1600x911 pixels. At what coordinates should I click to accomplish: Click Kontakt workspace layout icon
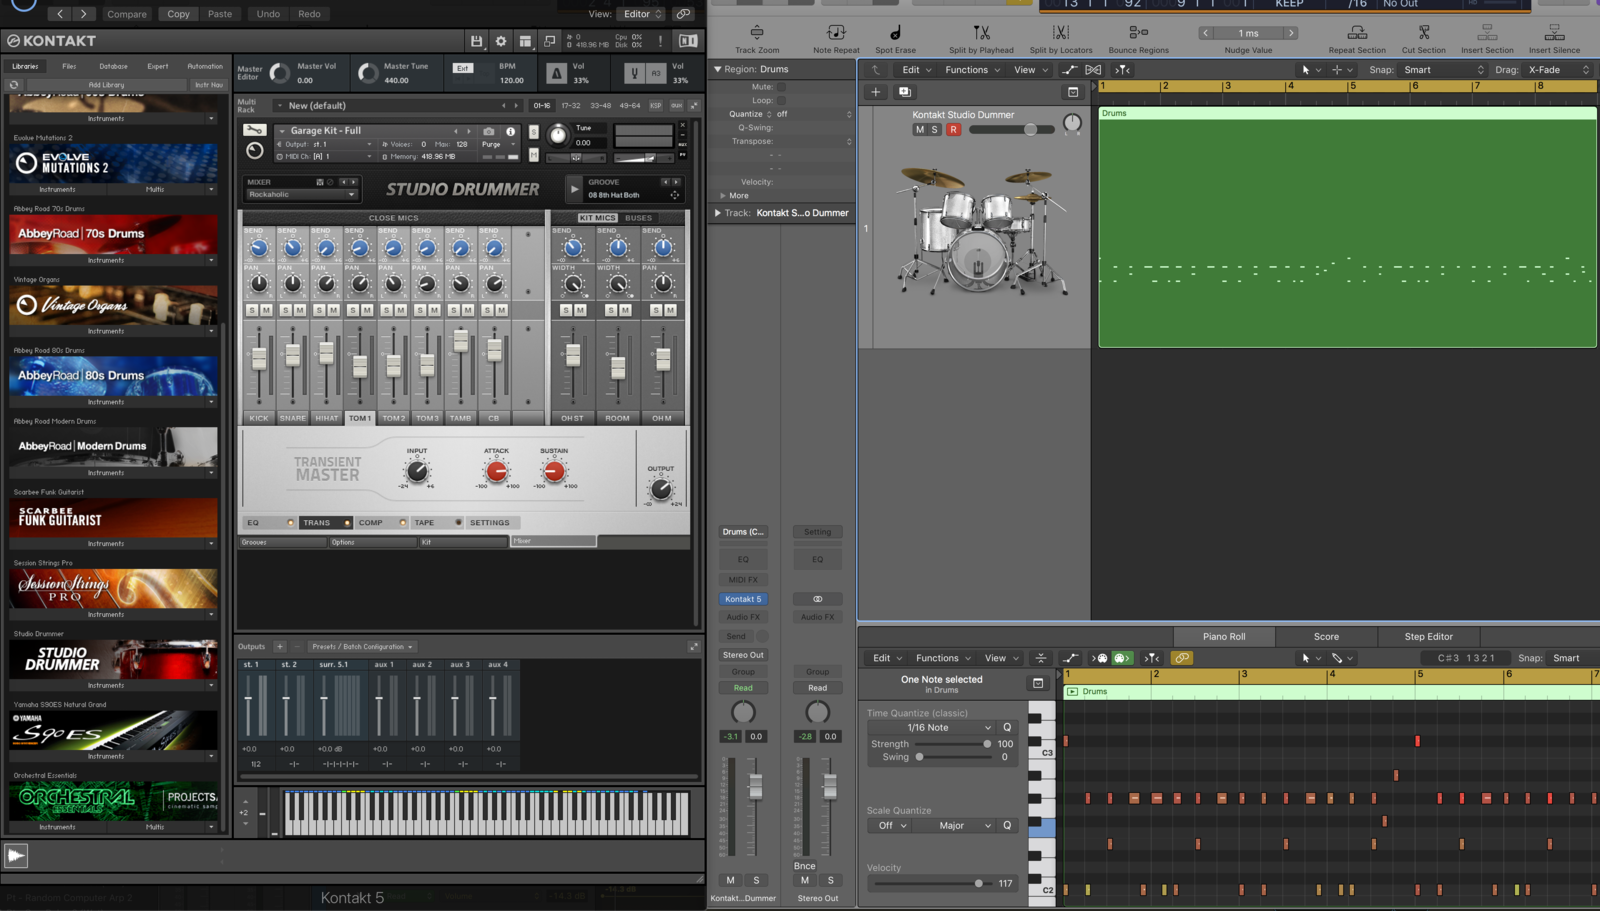tap(525, 41)
